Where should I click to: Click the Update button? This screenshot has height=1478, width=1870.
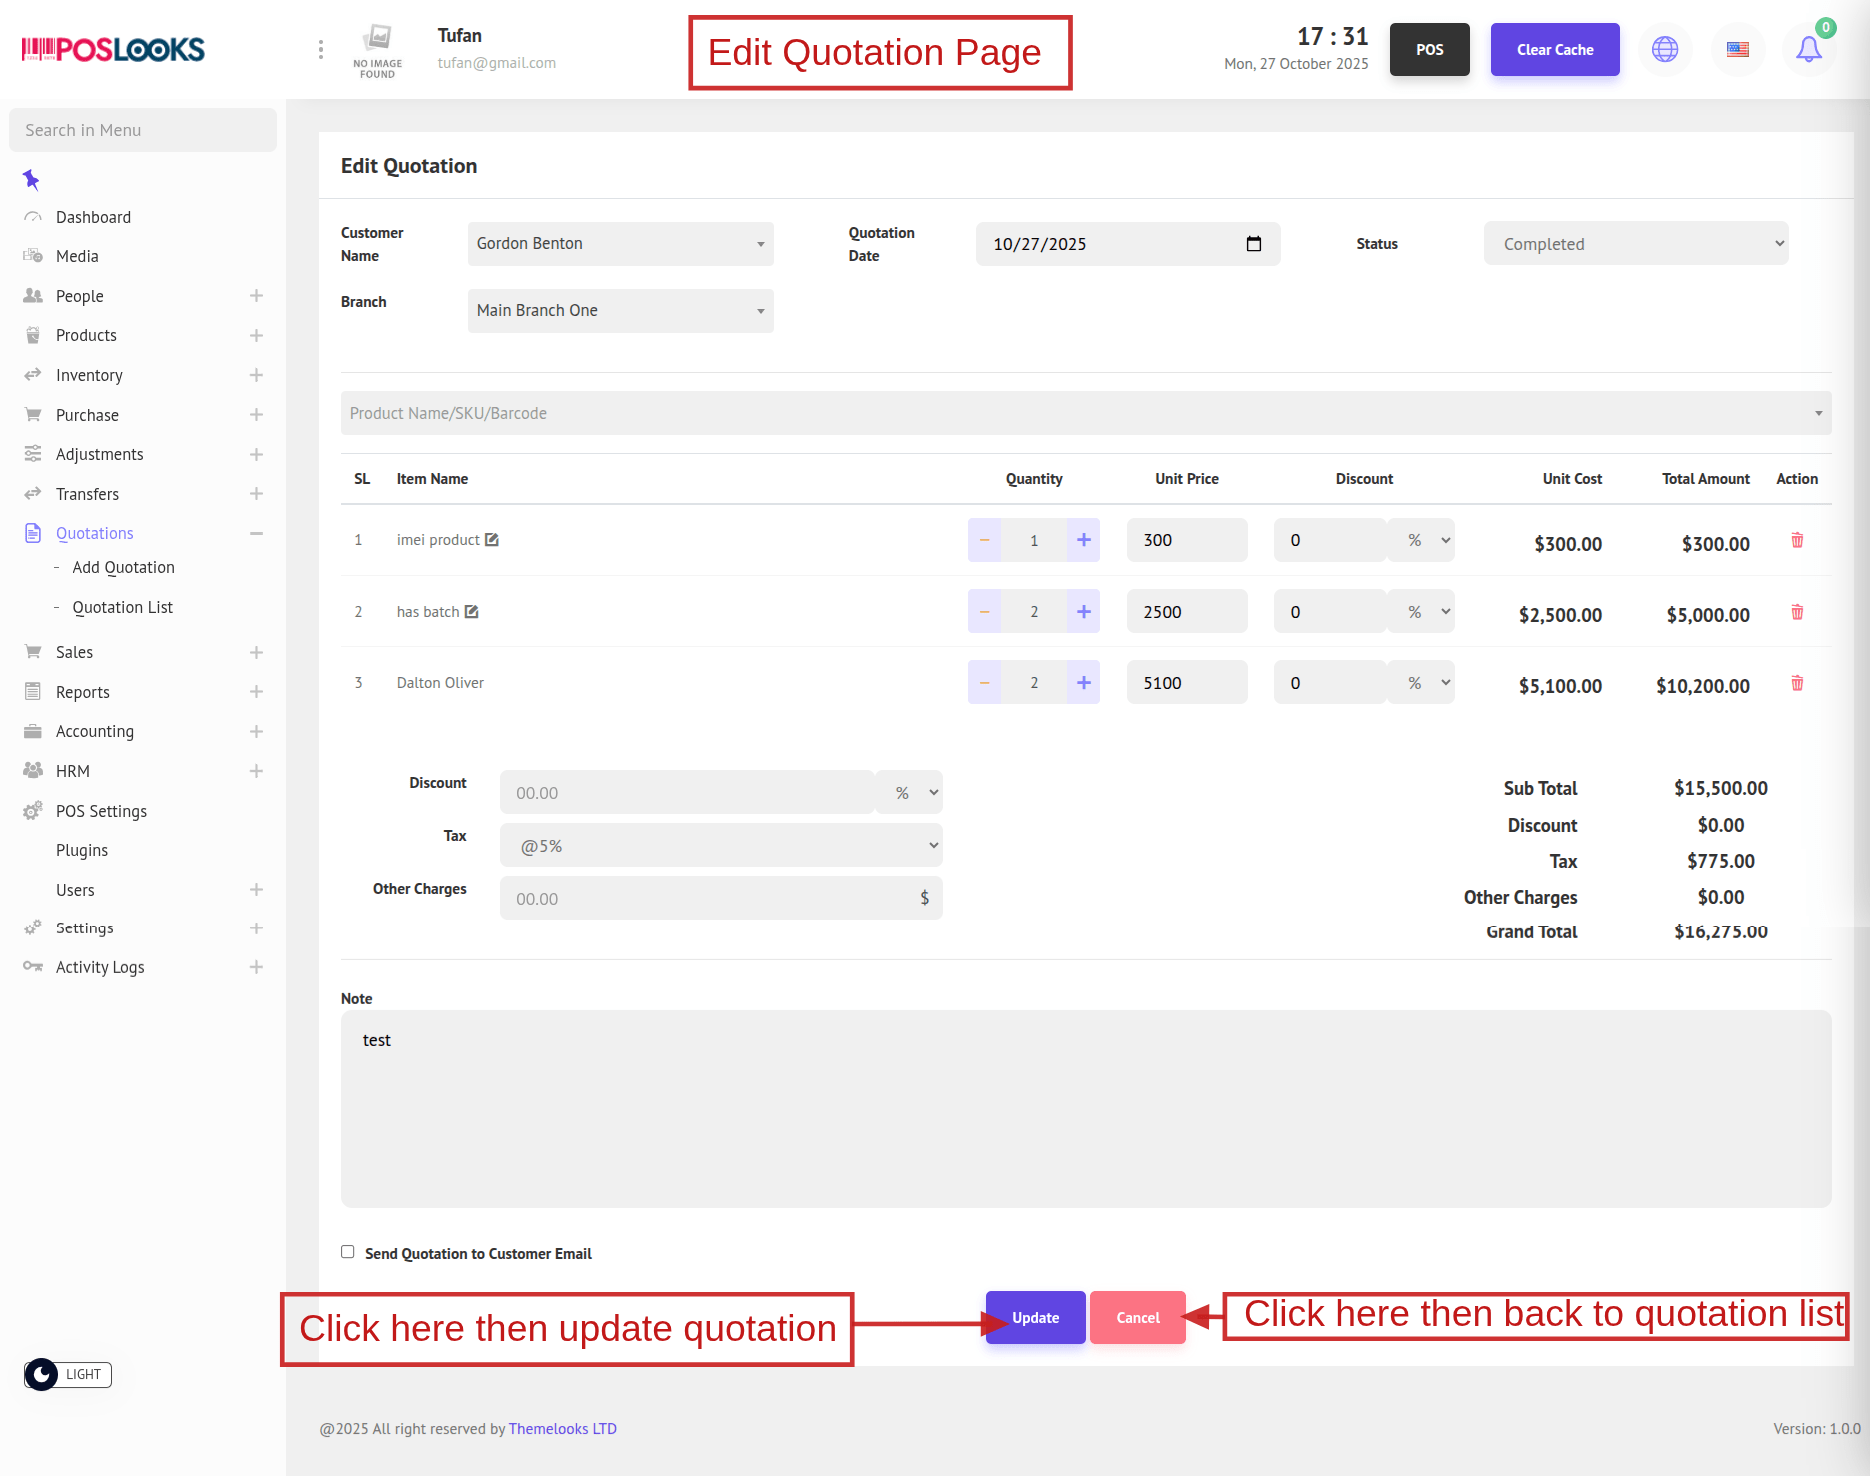point(1035,1318)
